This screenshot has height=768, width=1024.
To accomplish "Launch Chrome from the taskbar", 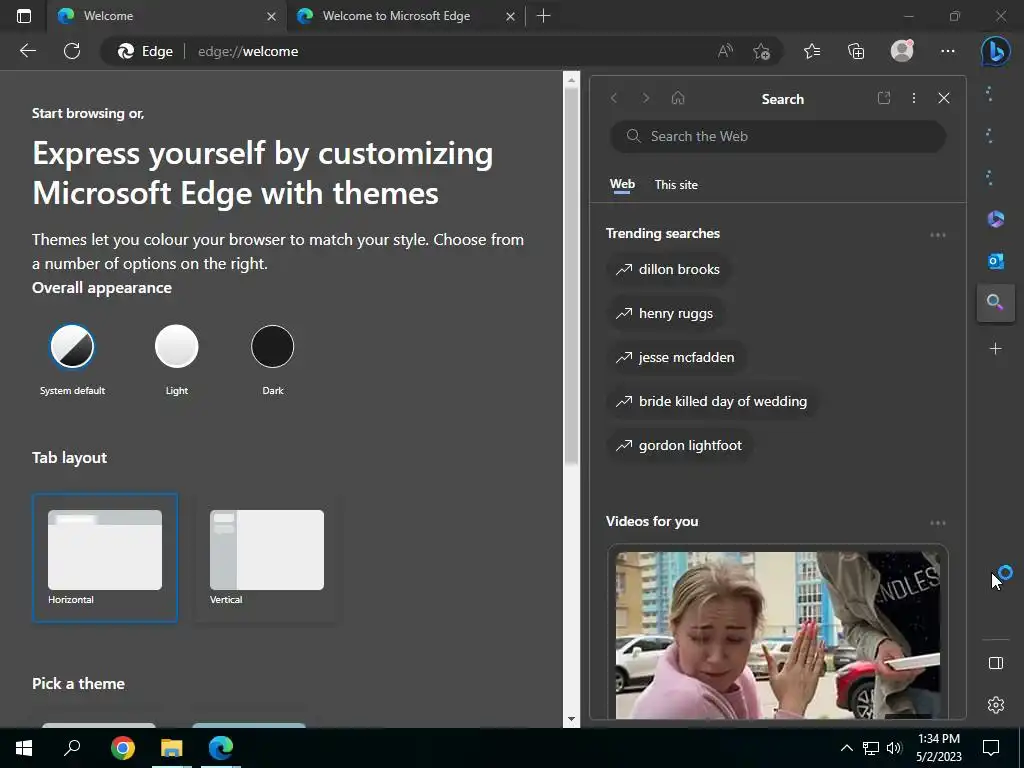I will 122,748.
